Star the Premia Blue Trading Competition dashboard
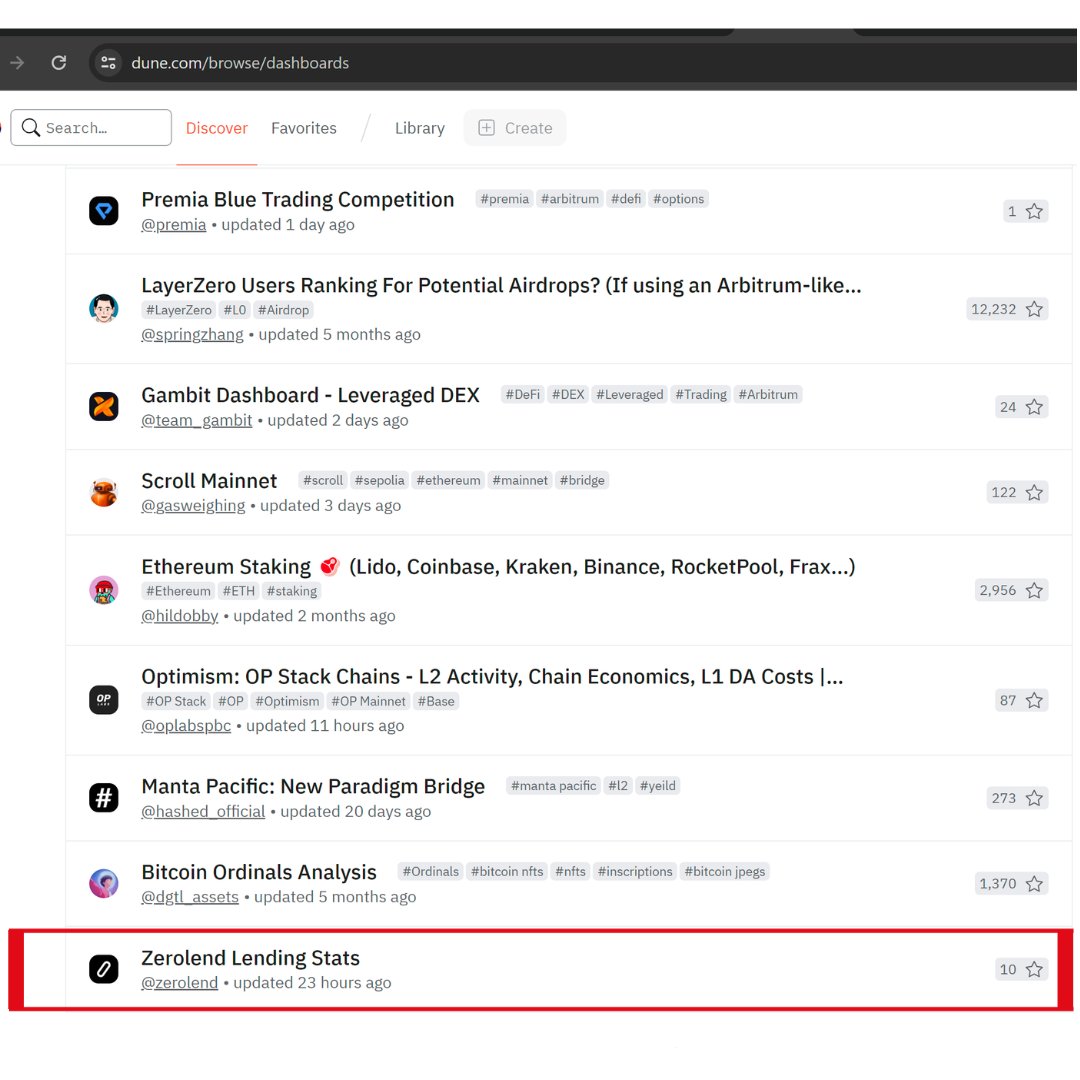Viewport: 1080px width, 1080px height. [1034, 211]
